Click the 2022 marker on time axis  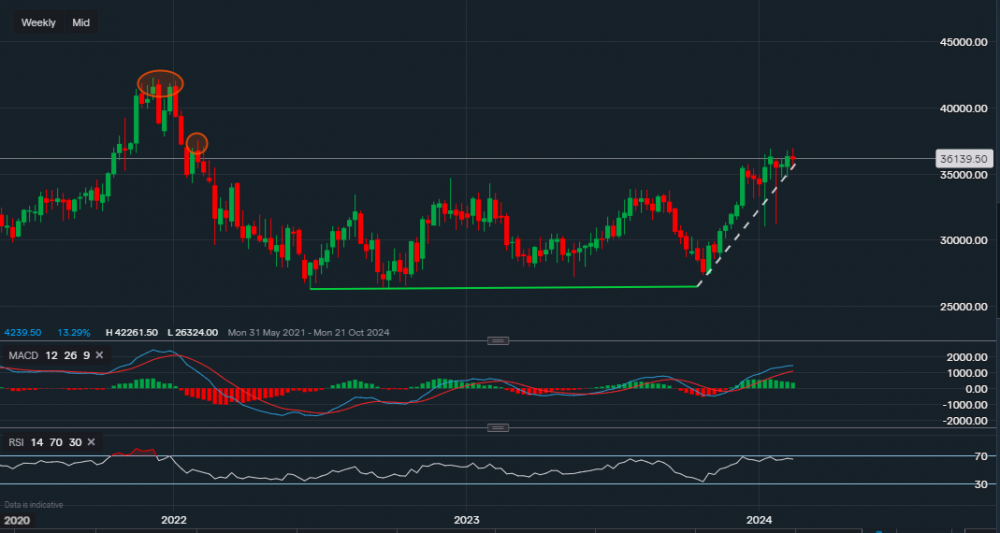click(174, 520)
